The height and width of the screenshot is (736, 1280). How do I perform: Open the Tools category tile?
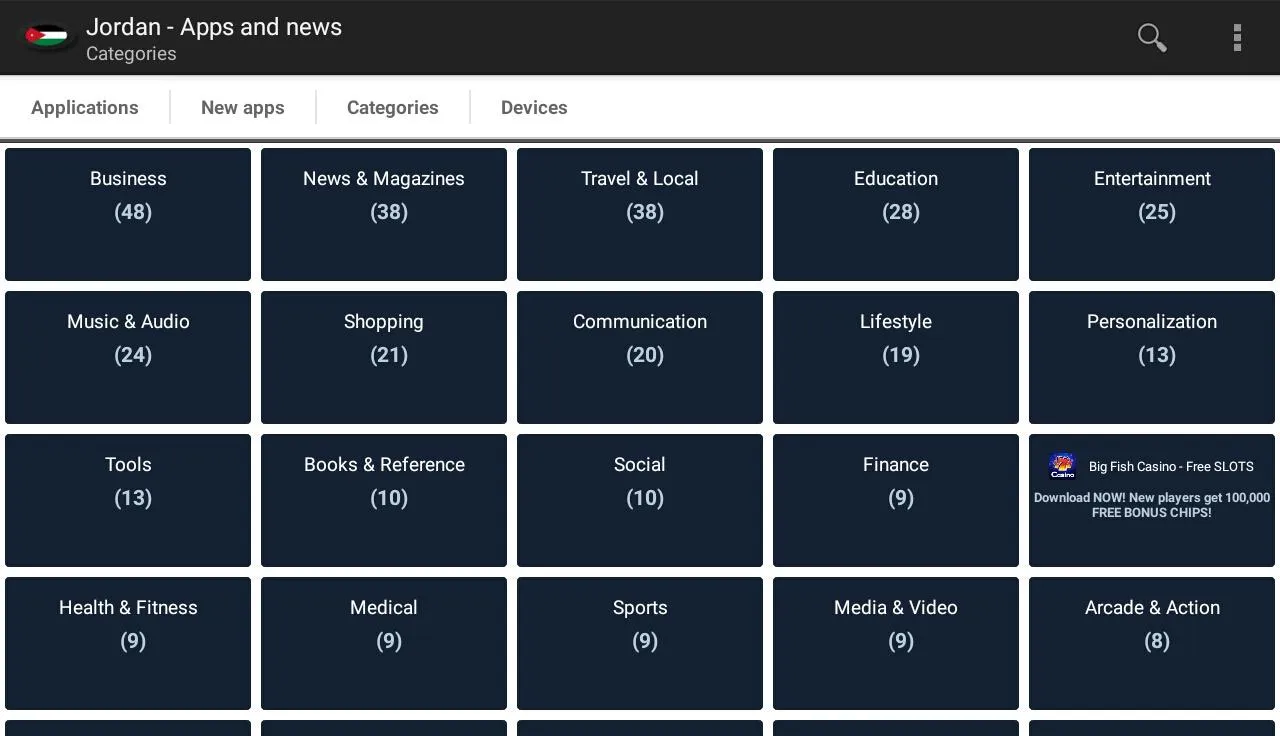(128, 500)
